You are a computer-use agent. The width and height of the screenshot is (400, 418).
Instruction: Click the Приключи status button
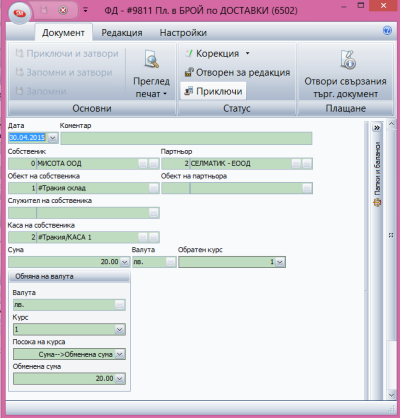click(213, 91)
